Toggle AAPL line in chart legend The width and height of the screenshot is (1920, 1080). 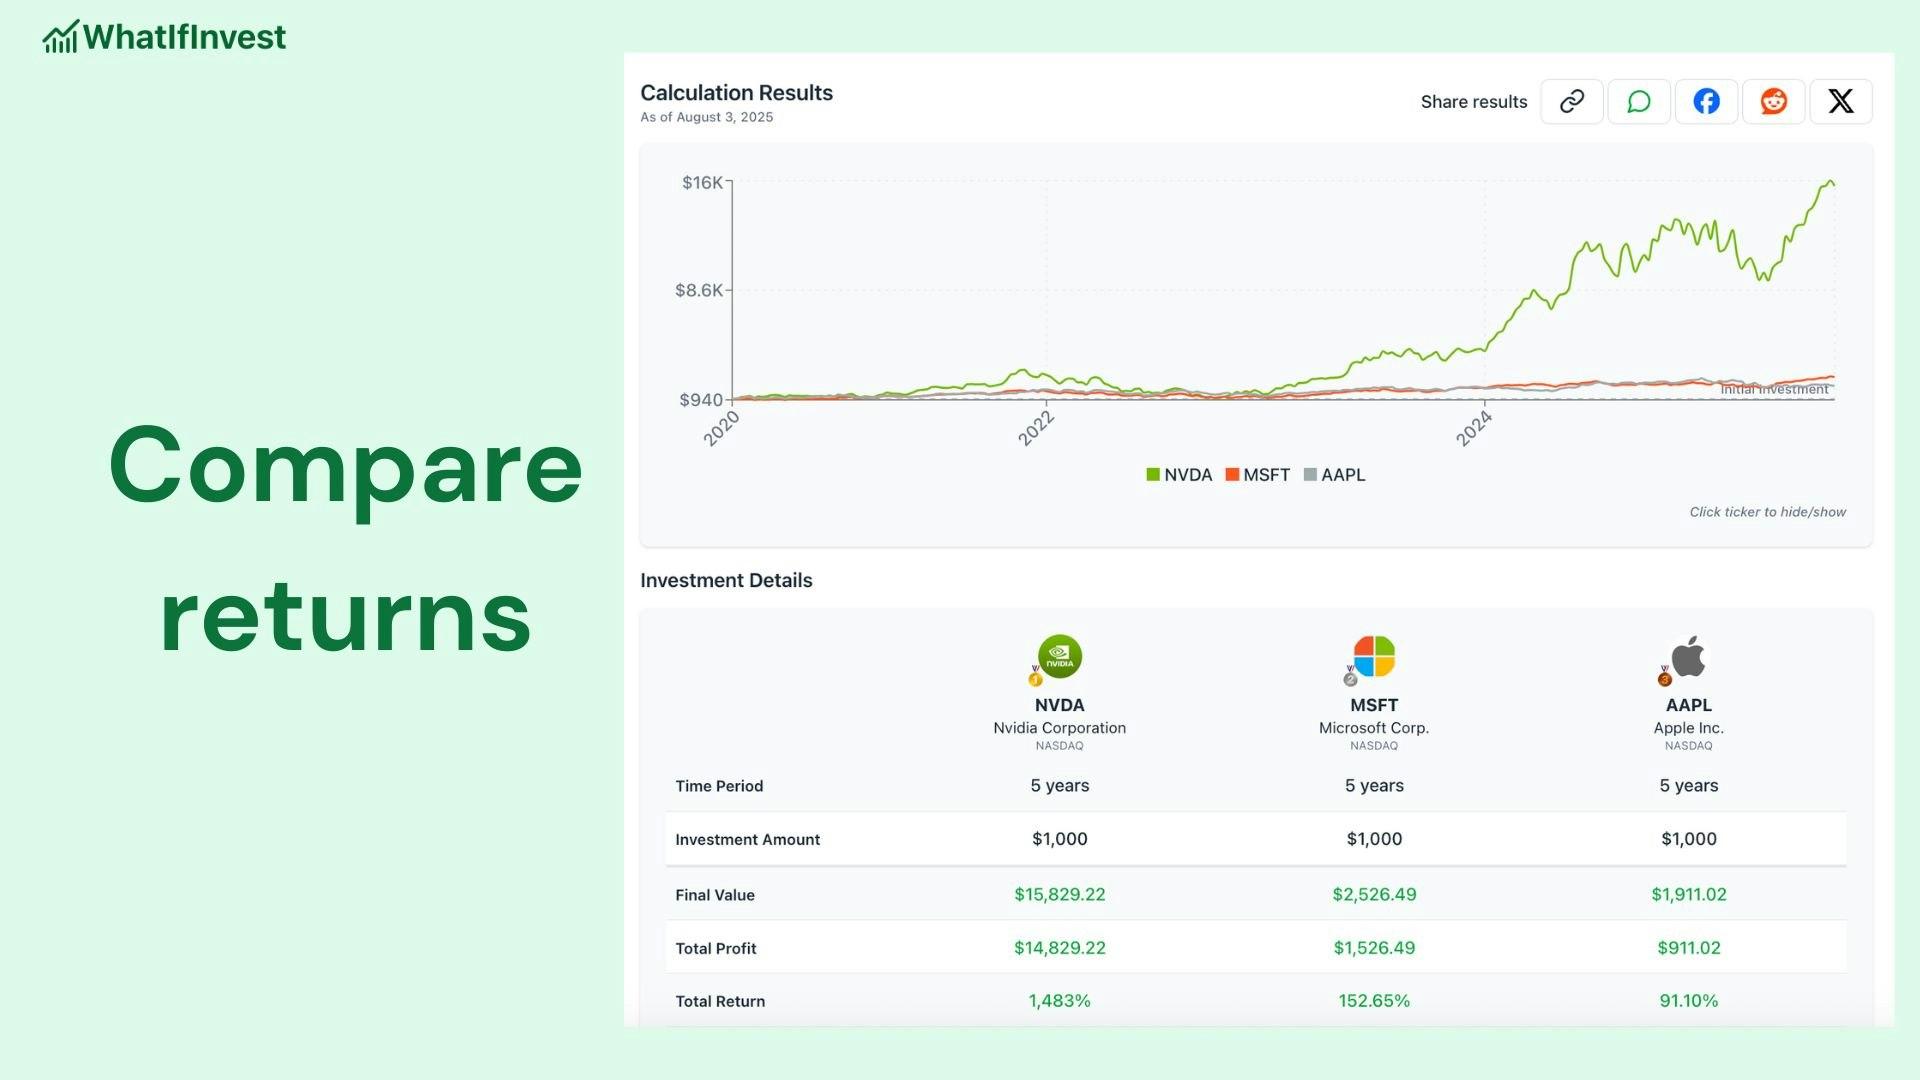(x=1335, y=475)
